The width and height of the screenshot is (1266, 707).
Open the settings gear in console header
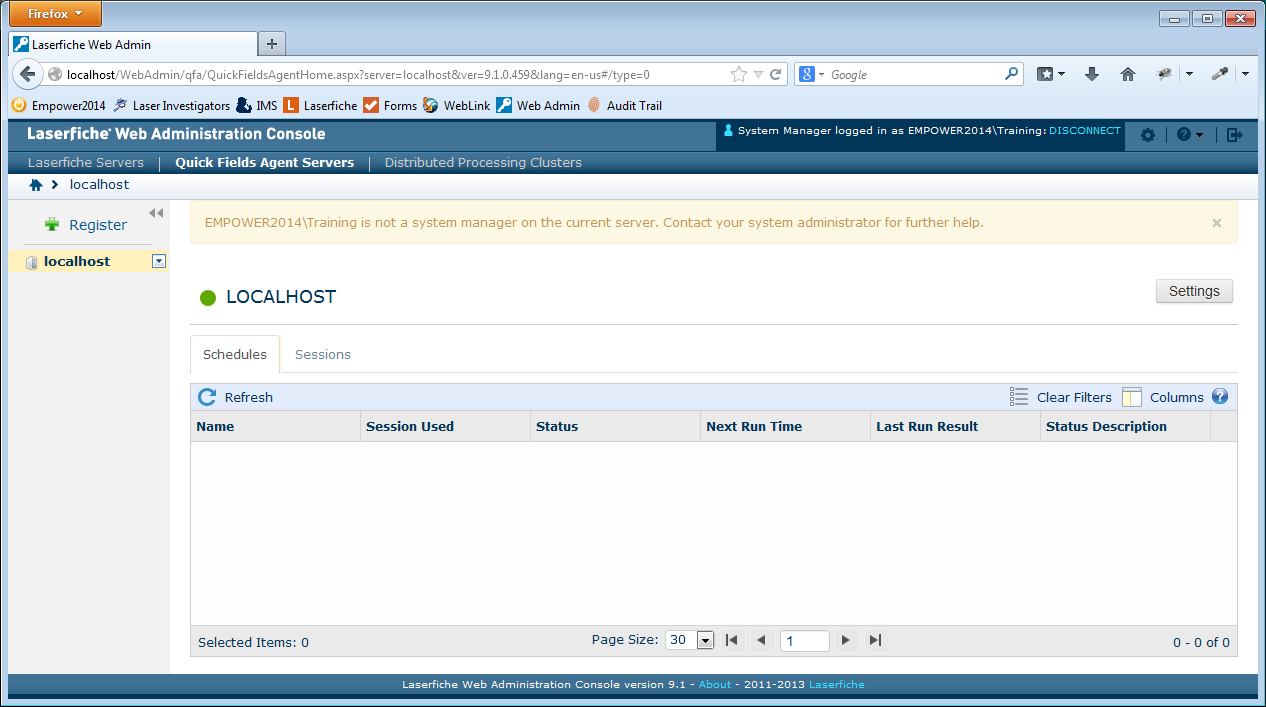1147,134
